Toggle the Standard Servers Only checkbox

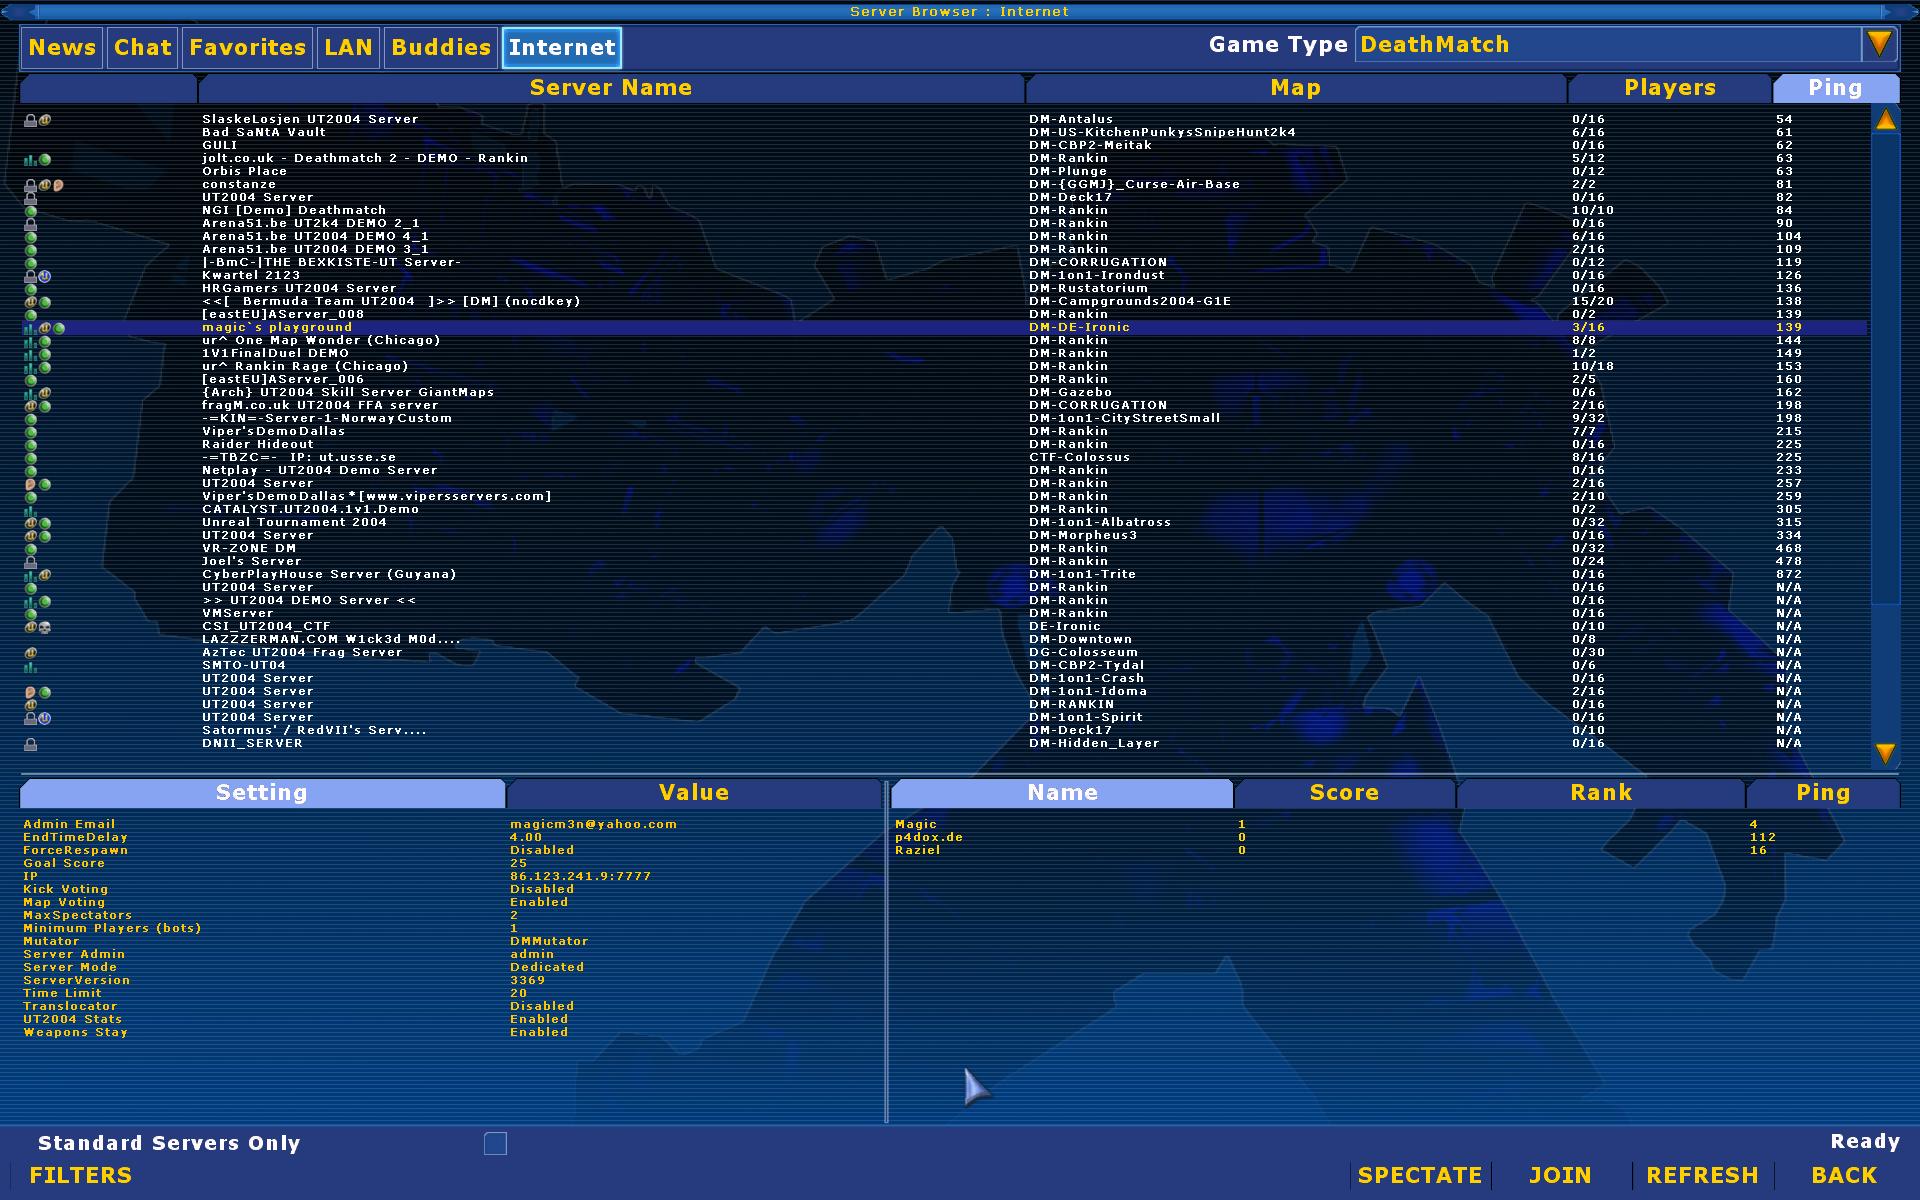pos(495,1143)
